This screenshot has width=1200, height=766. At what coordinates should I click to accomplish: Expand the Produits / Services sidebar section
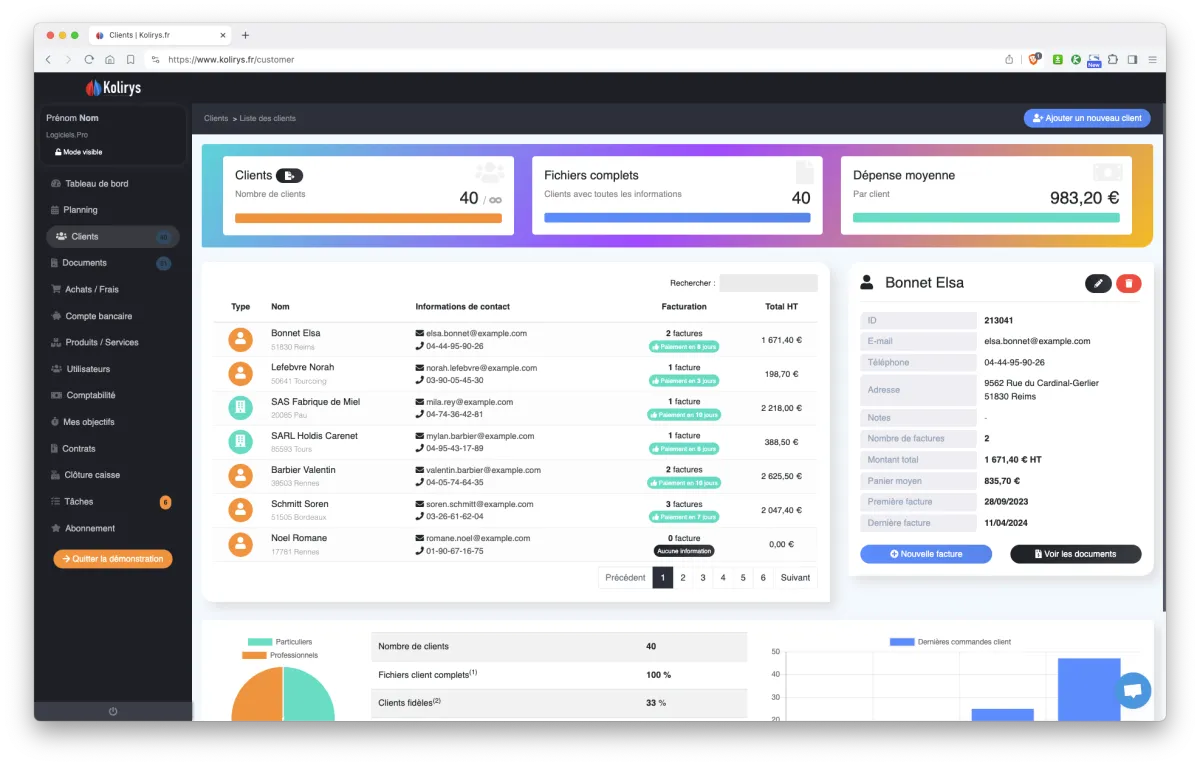(101, 342)
